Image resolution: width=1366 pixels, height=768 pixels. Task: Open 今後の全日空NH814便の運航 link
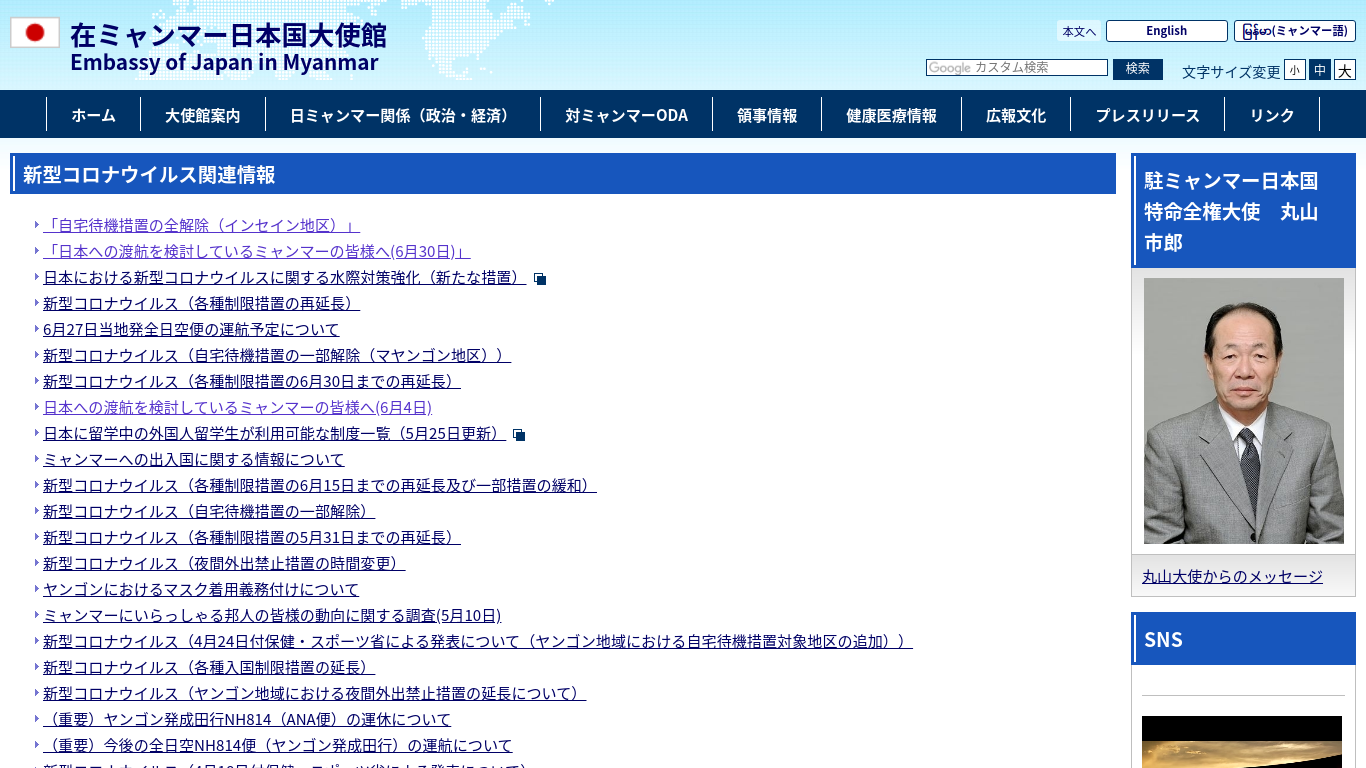(x=277, y=745)
